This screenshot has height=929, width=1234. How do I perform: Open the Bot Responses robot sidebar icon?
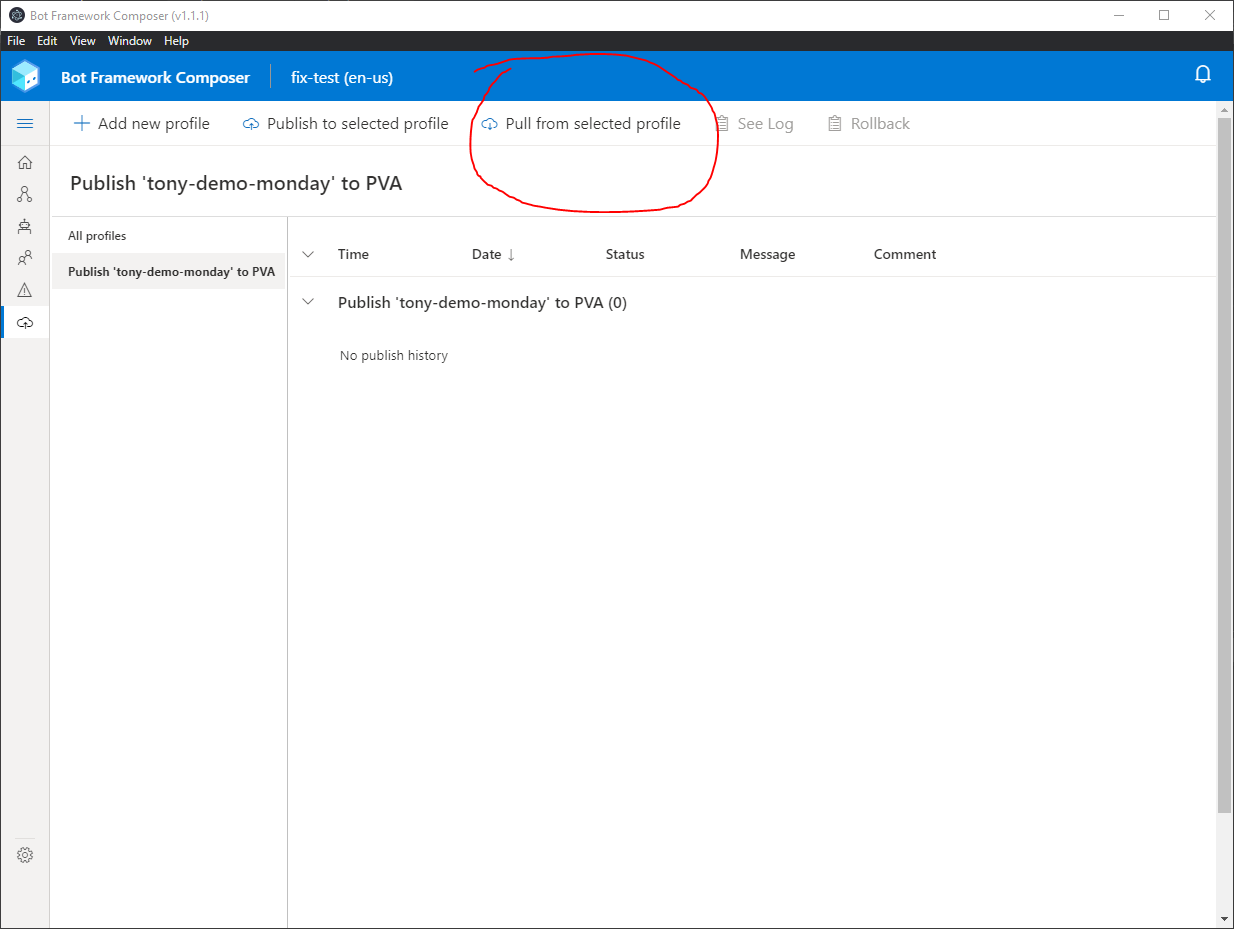pos(25,226)
